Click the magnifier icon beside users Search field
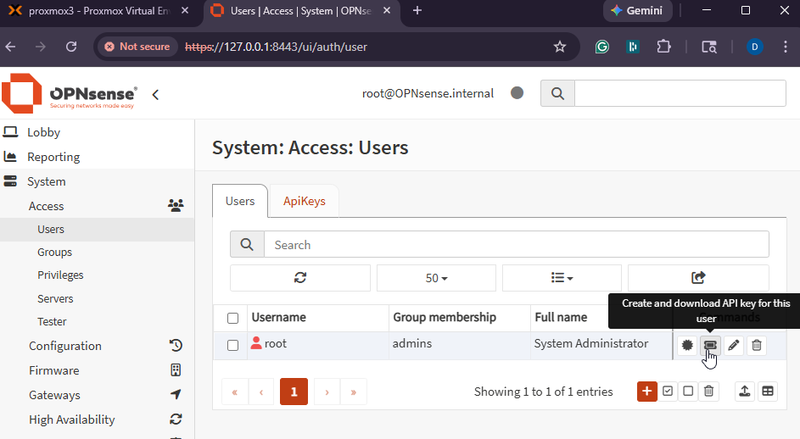Screen dimensions: 800x439 (247, 245)
